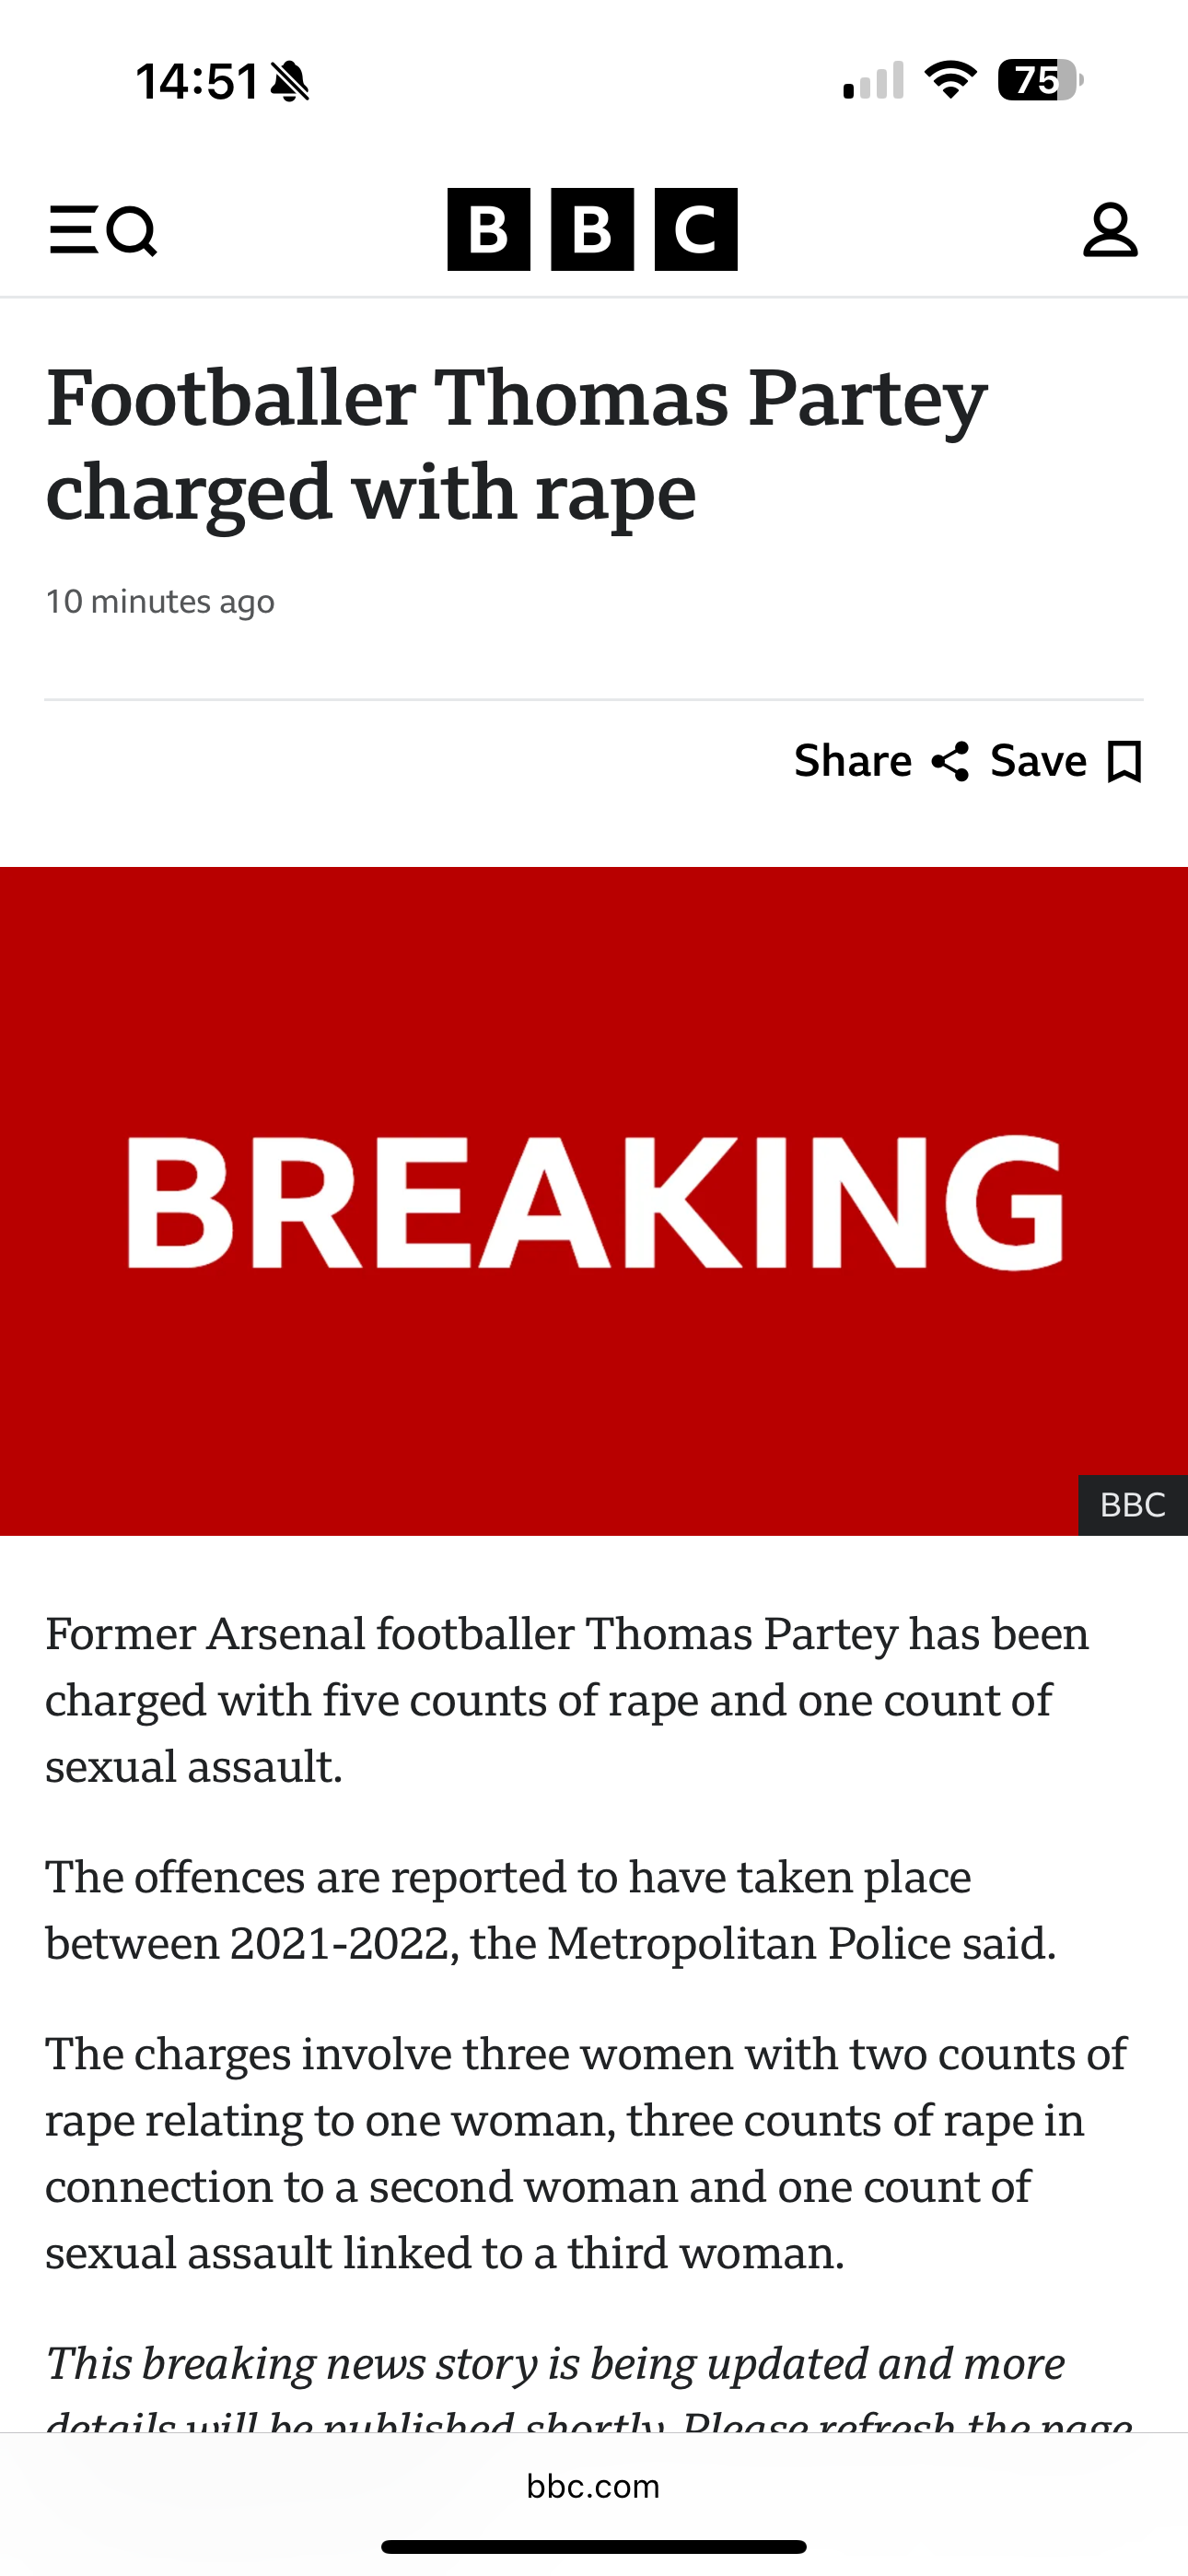
Task: Tap the Wi-Fi status icon
Action: [950, 80]
